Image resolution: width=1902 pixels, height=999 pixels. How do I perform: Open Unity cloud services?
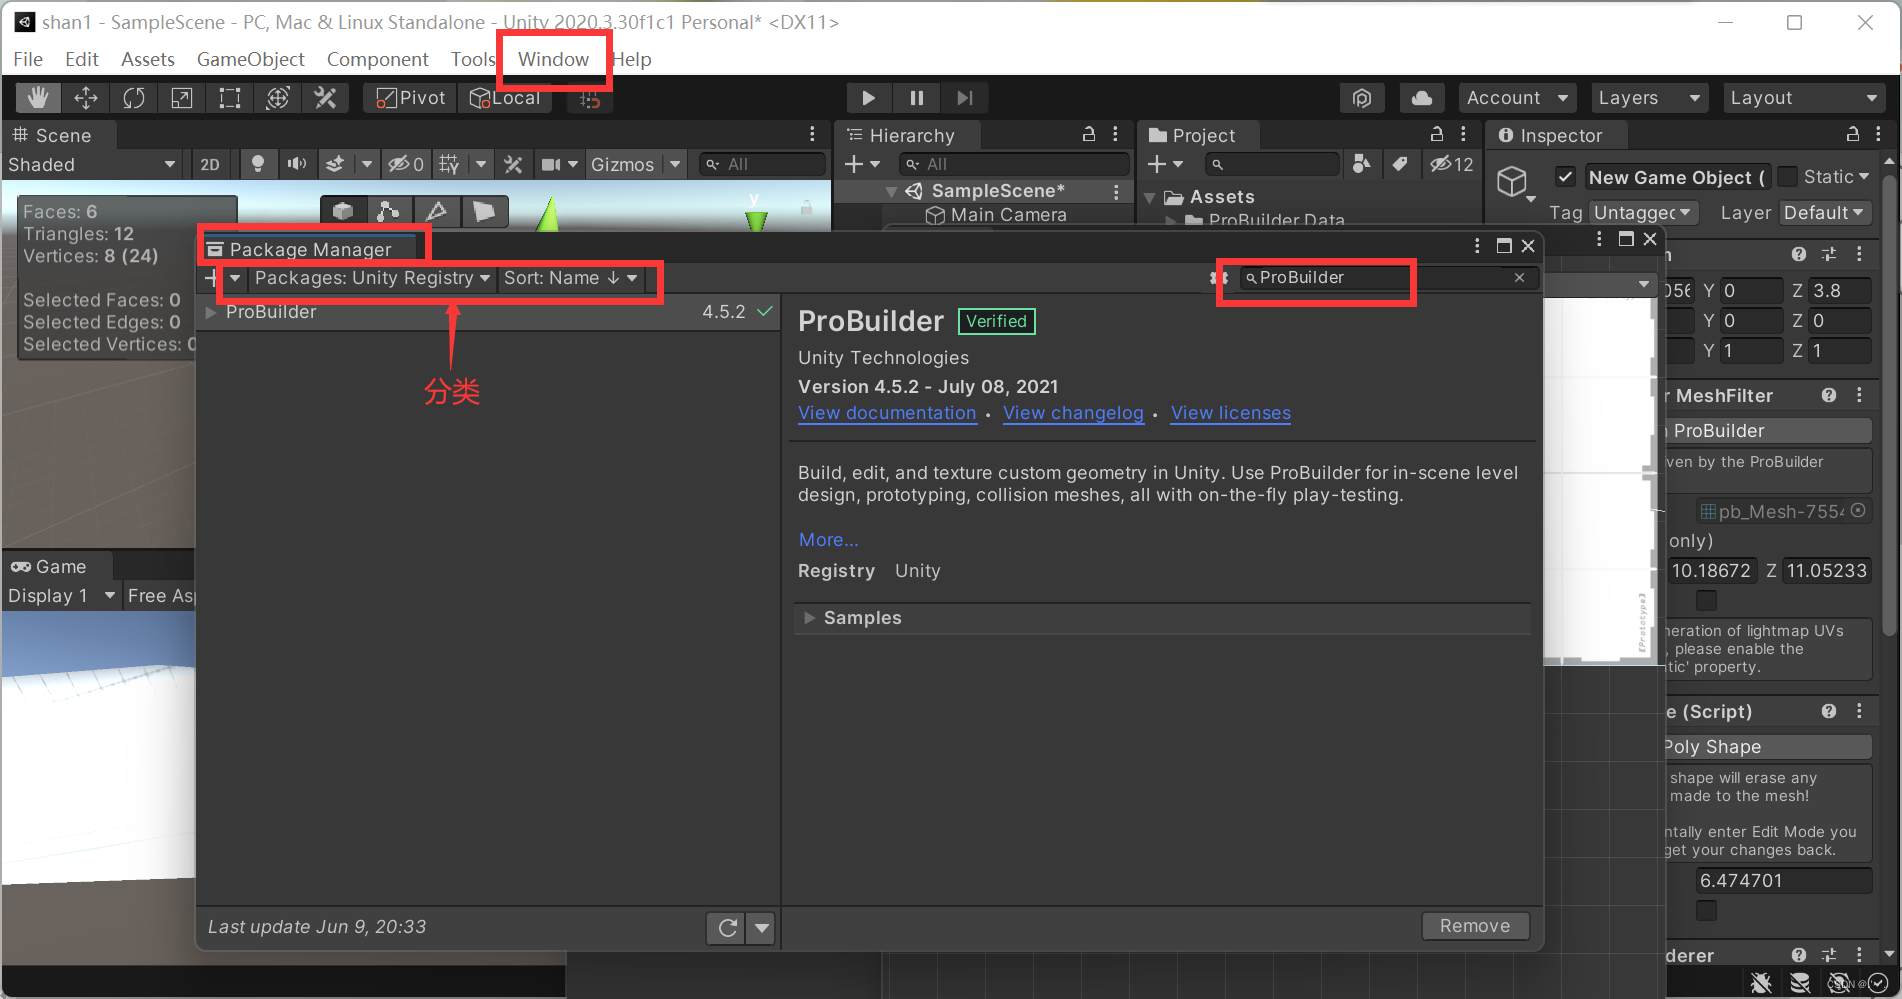point(1421,97)
